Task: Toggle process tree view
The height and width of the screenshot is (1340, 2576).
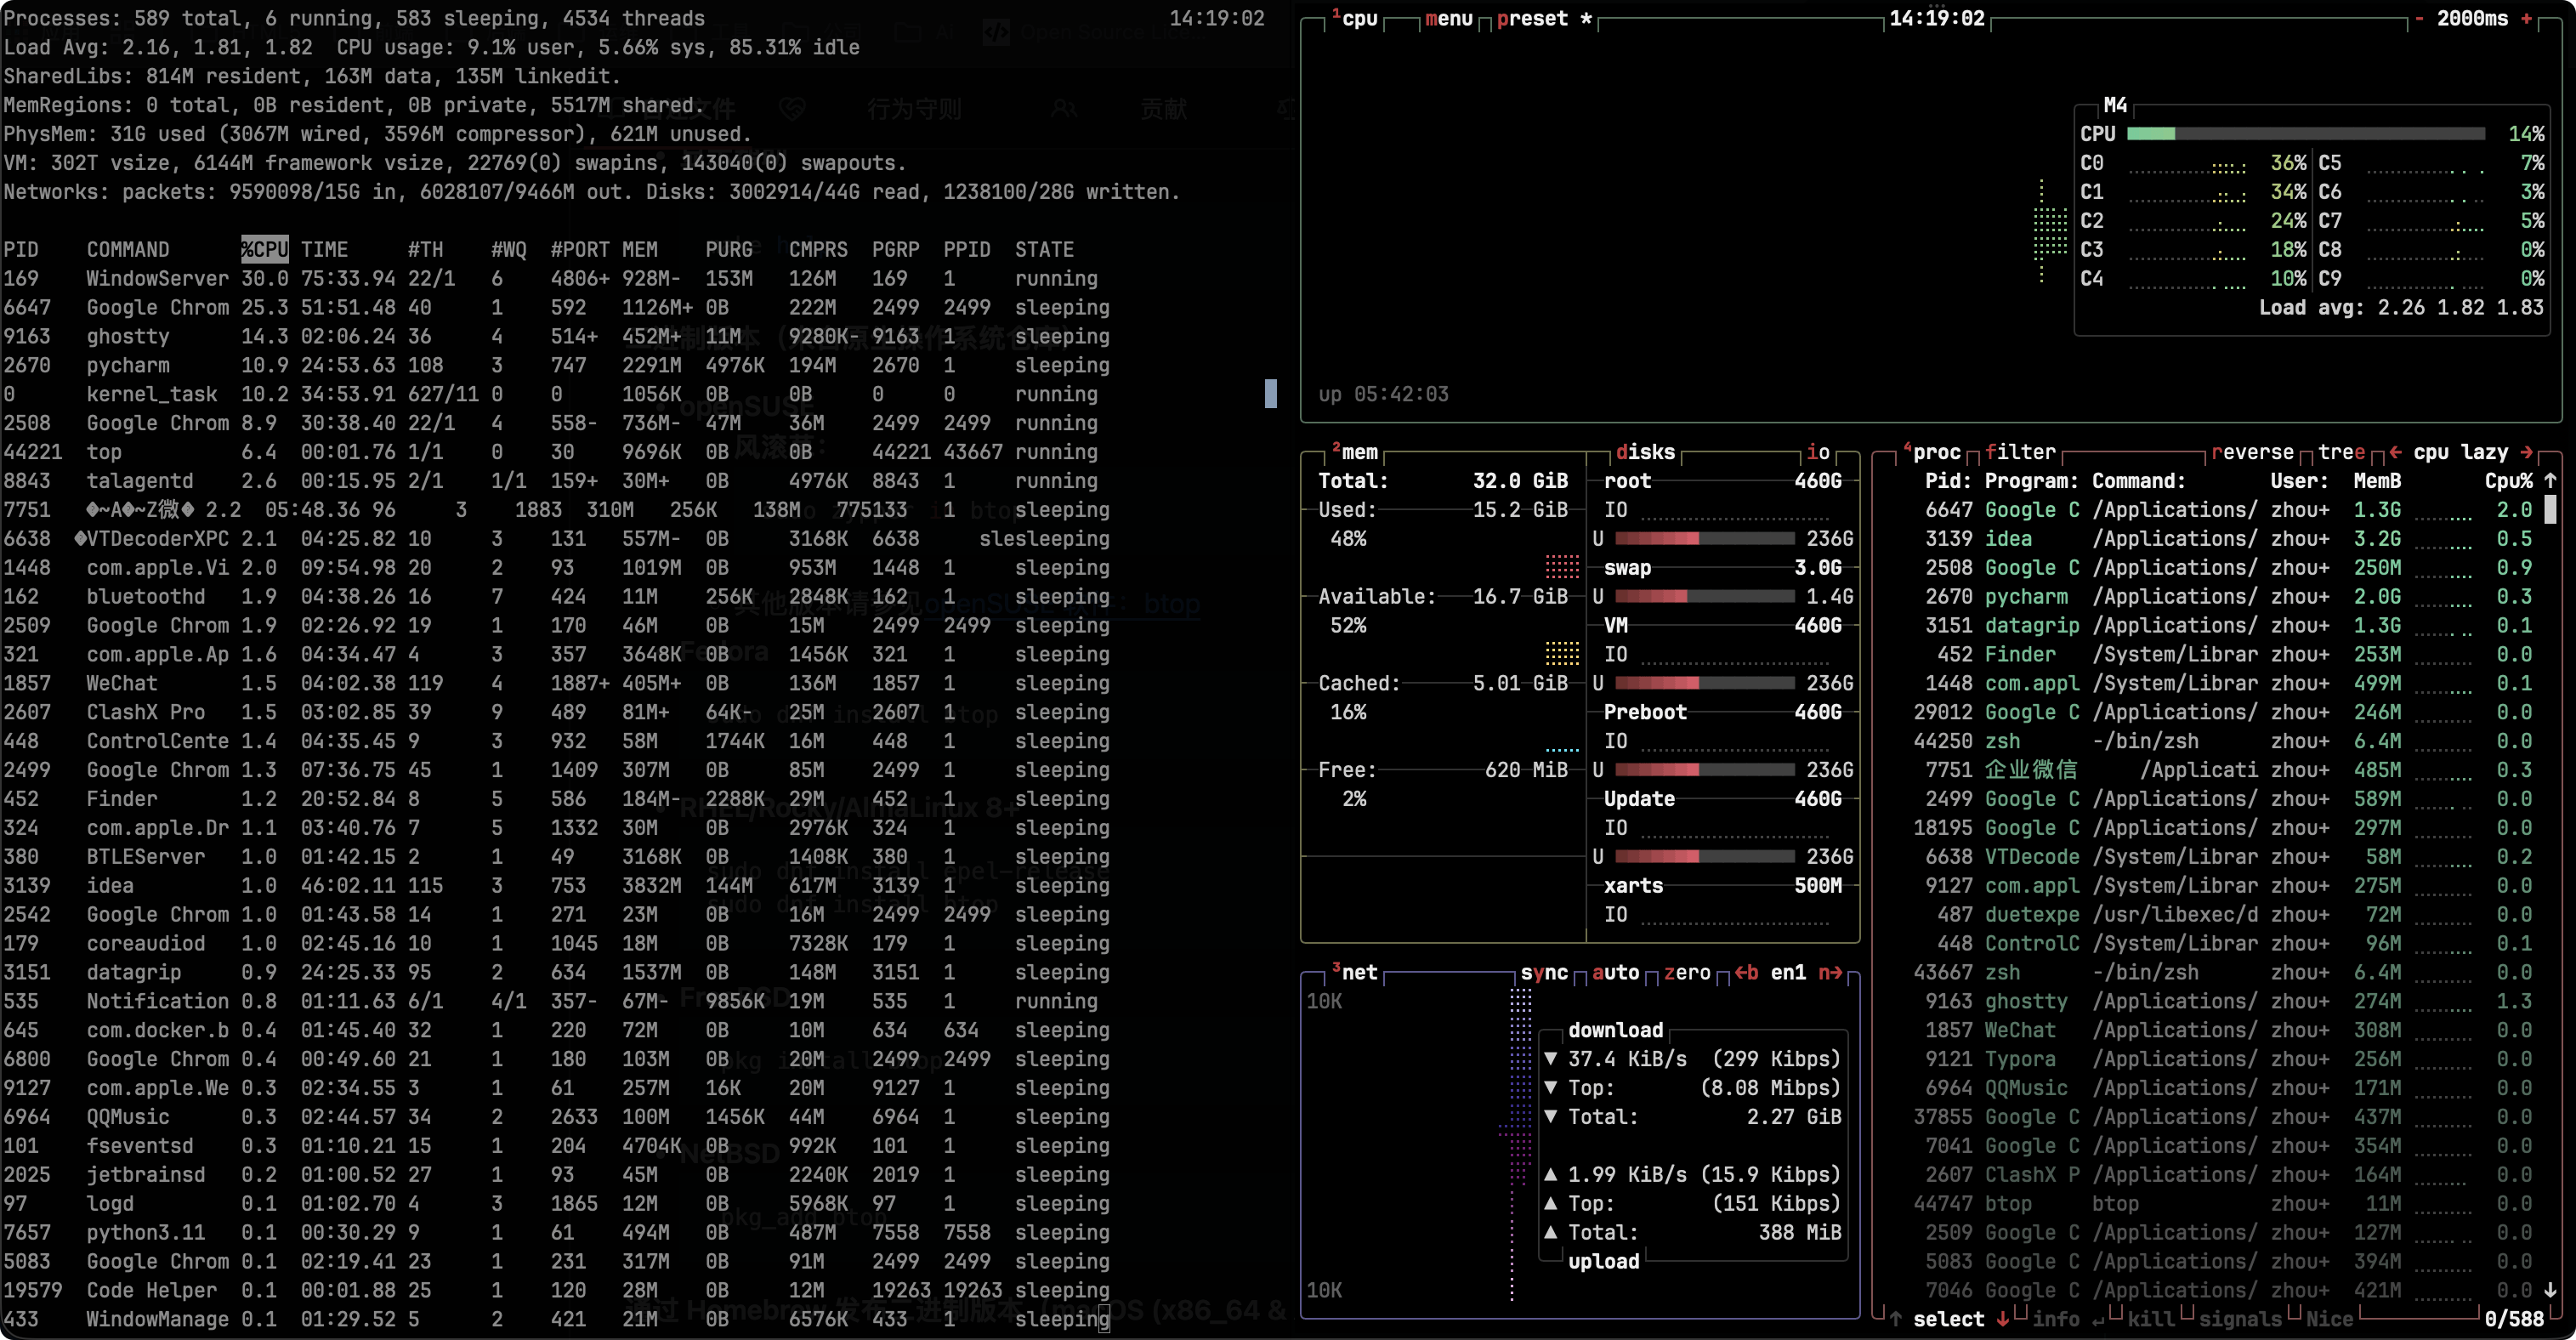Action: pyautogui.click(x=2341, y=452)
